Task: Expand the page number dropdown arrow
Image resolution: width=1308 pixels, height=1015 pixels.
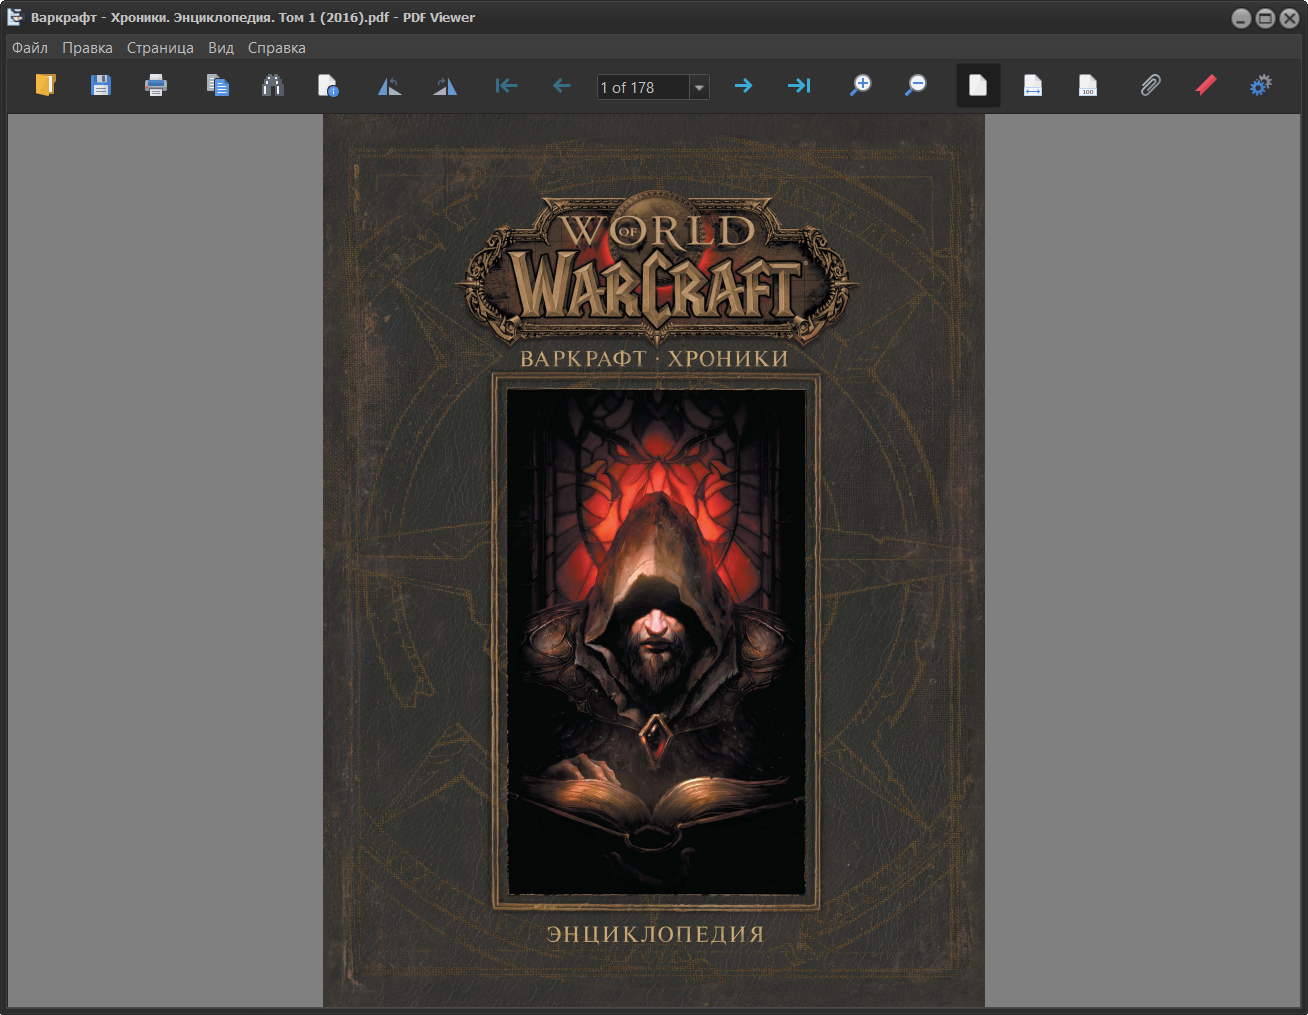Action: click(x=700, y=87)
